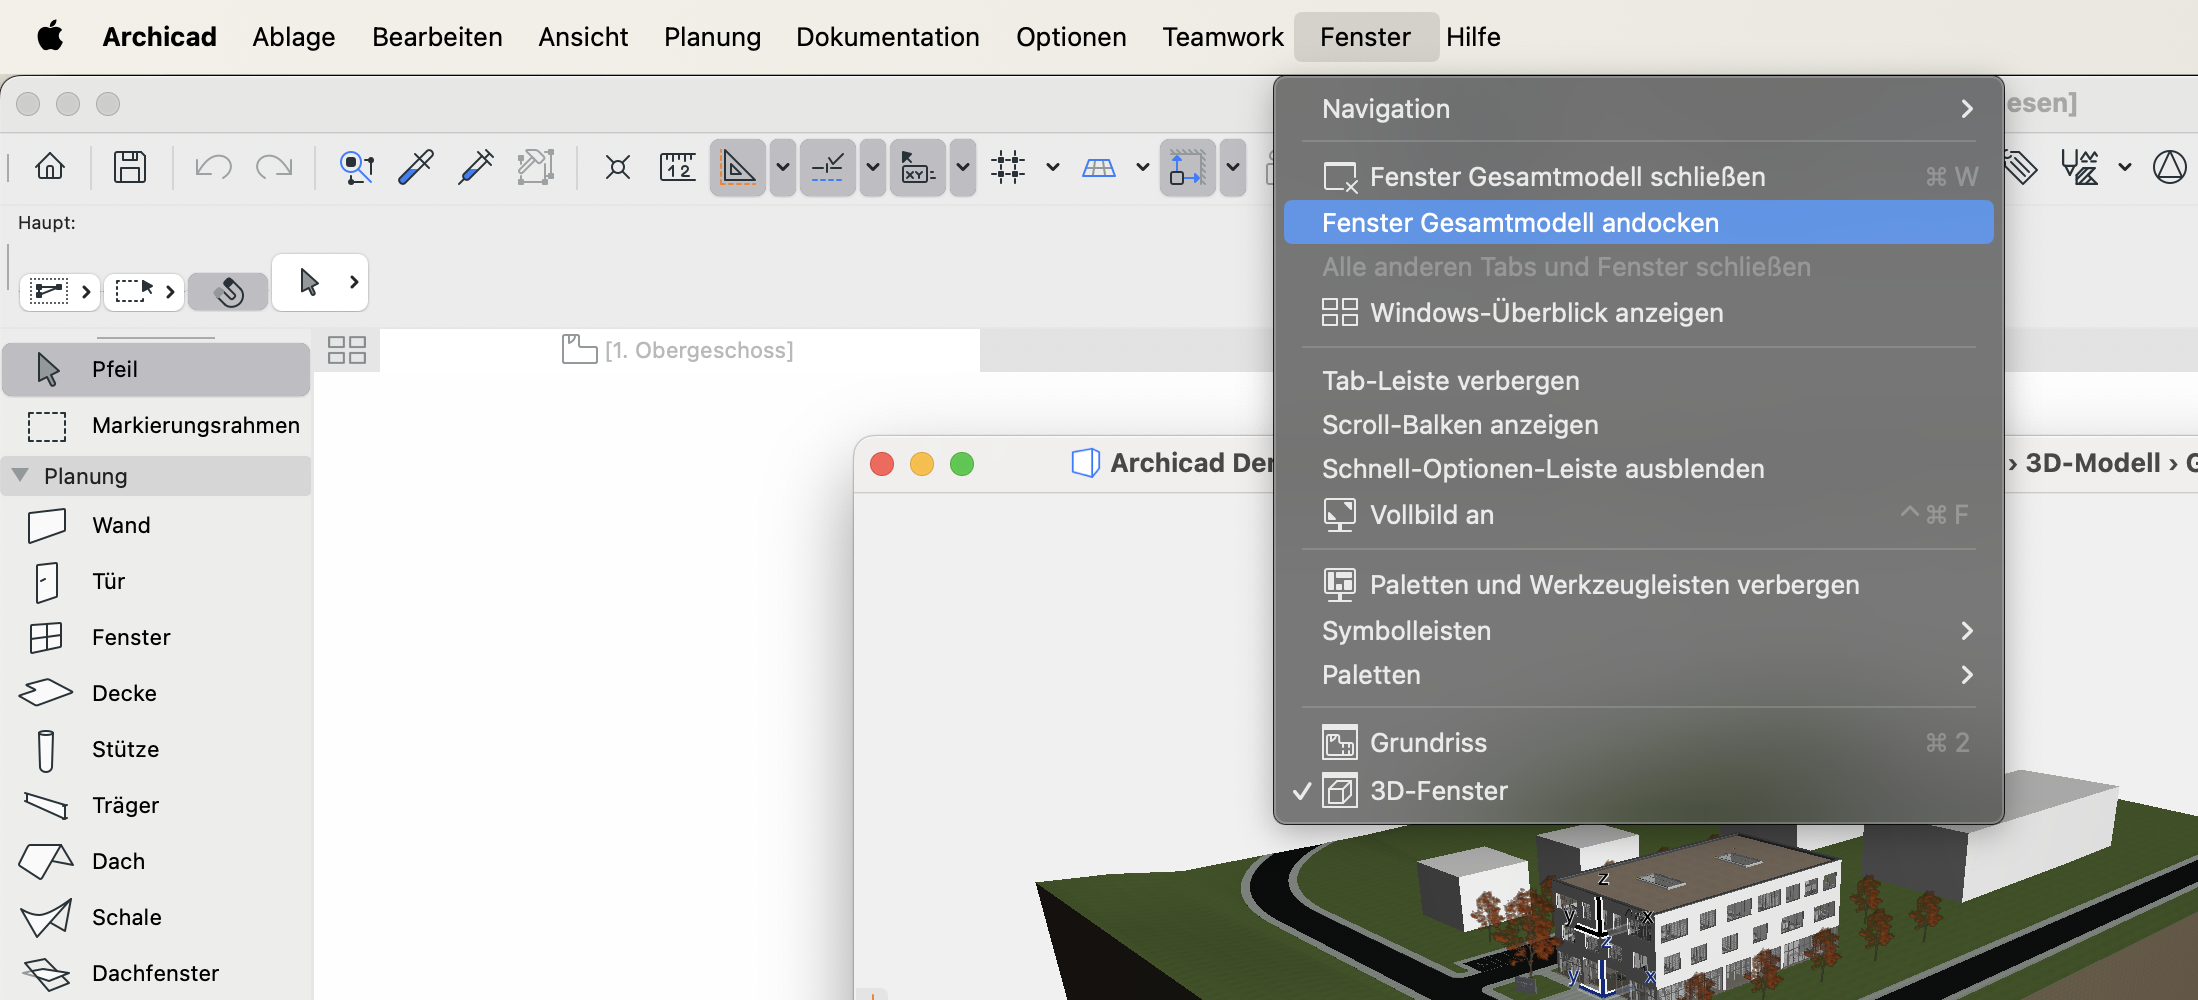Open the grid snap dropdown arrow

[1053, 167]
